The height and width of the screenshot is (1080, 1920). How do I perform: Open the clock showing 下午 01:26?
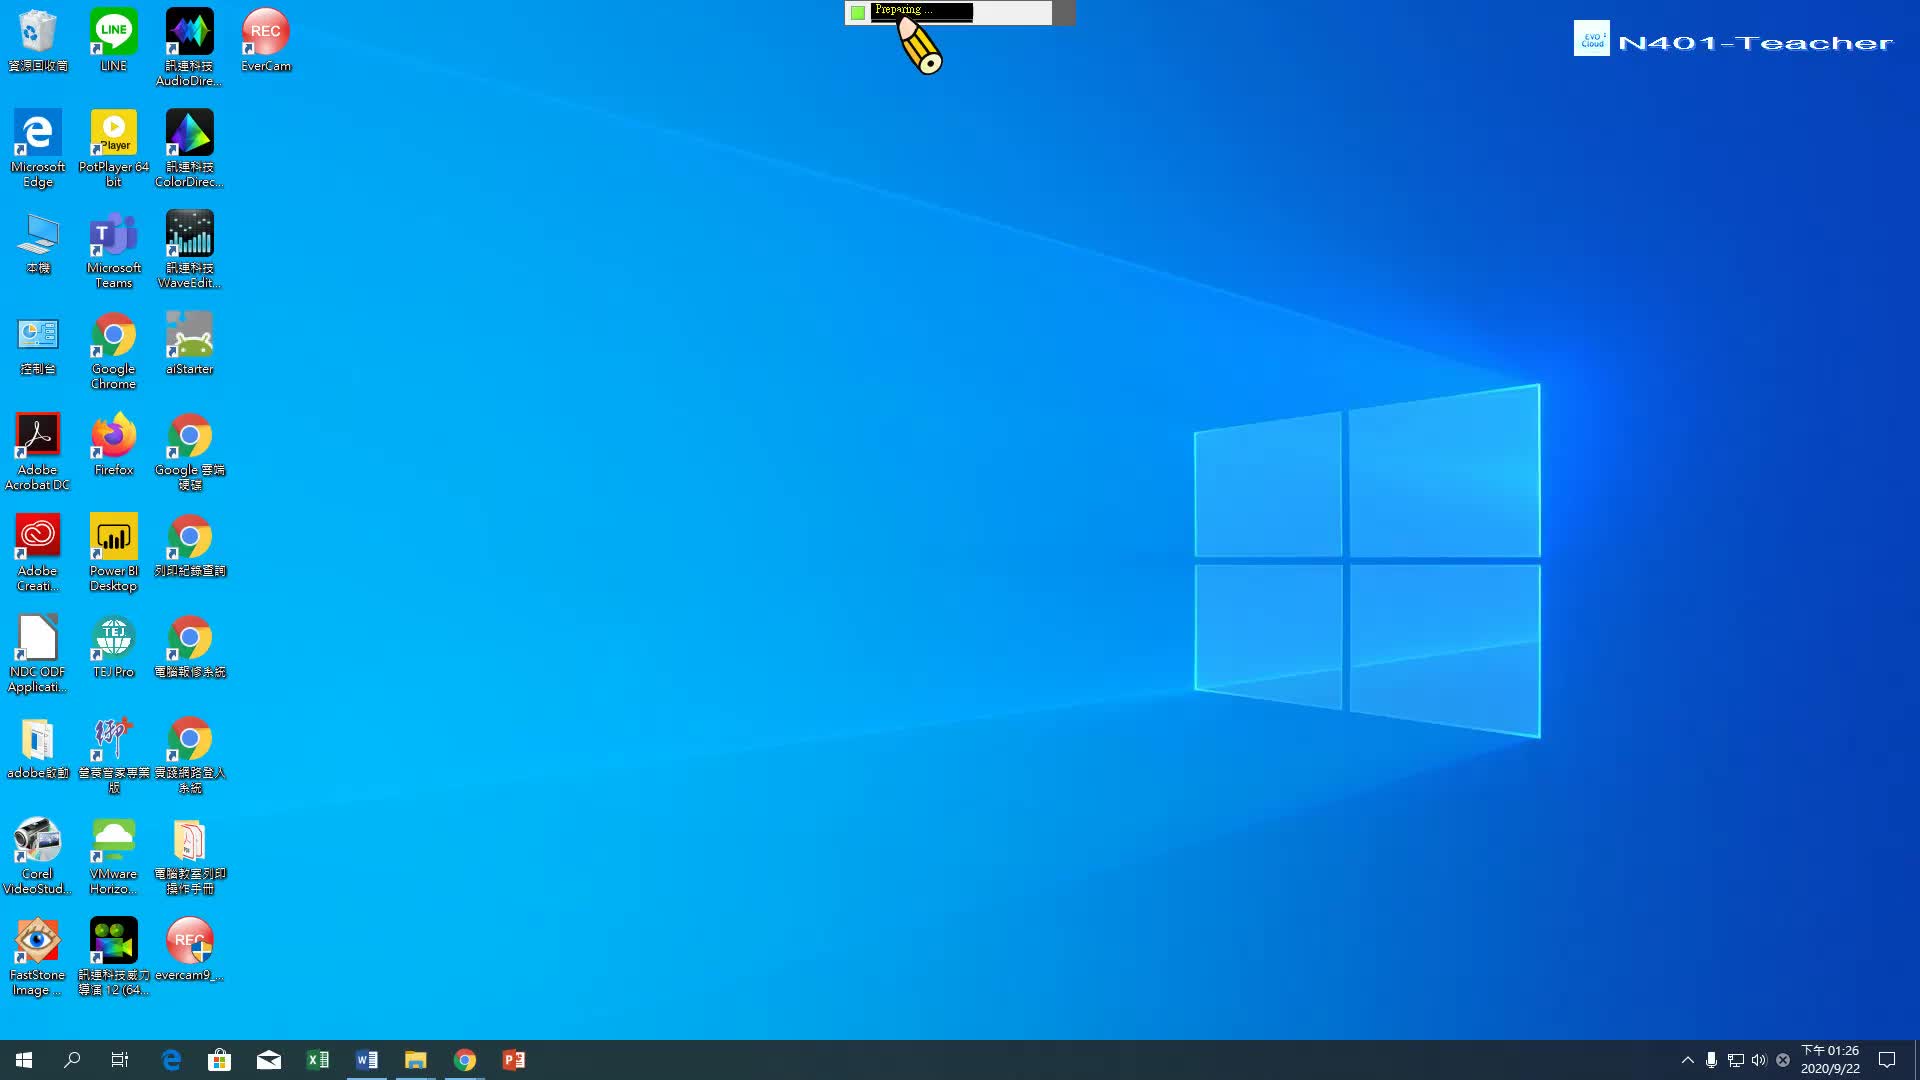point(1830,1060)
